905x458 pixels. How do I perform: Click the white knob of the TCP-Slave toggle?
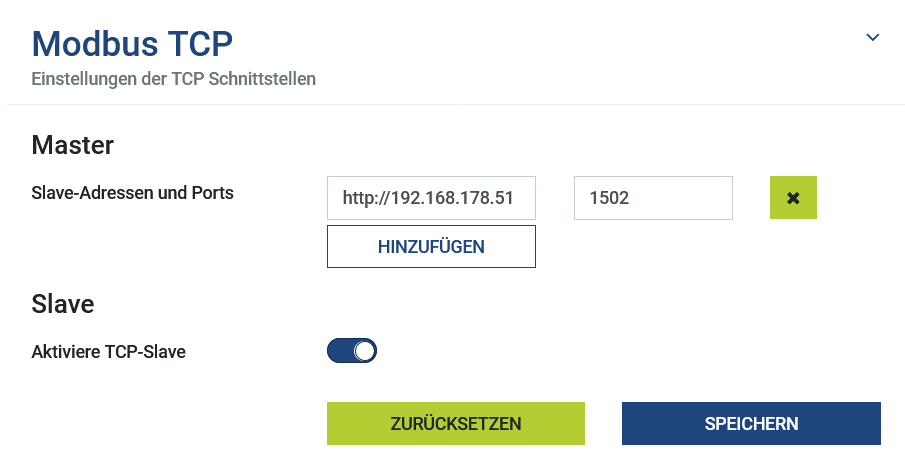(x=364, y=351)
